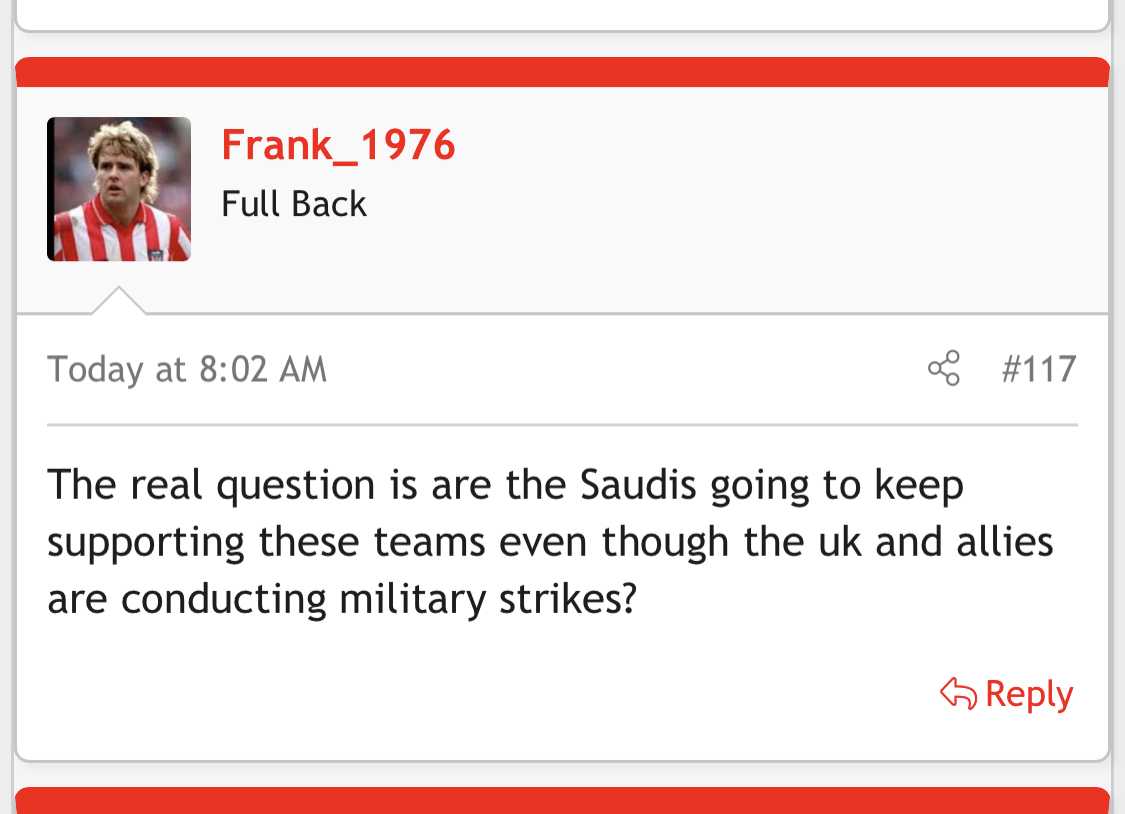1125x814 pixels.
Task: Click the Today at 8:02 AM timestamp
Action: pos(187,371)
